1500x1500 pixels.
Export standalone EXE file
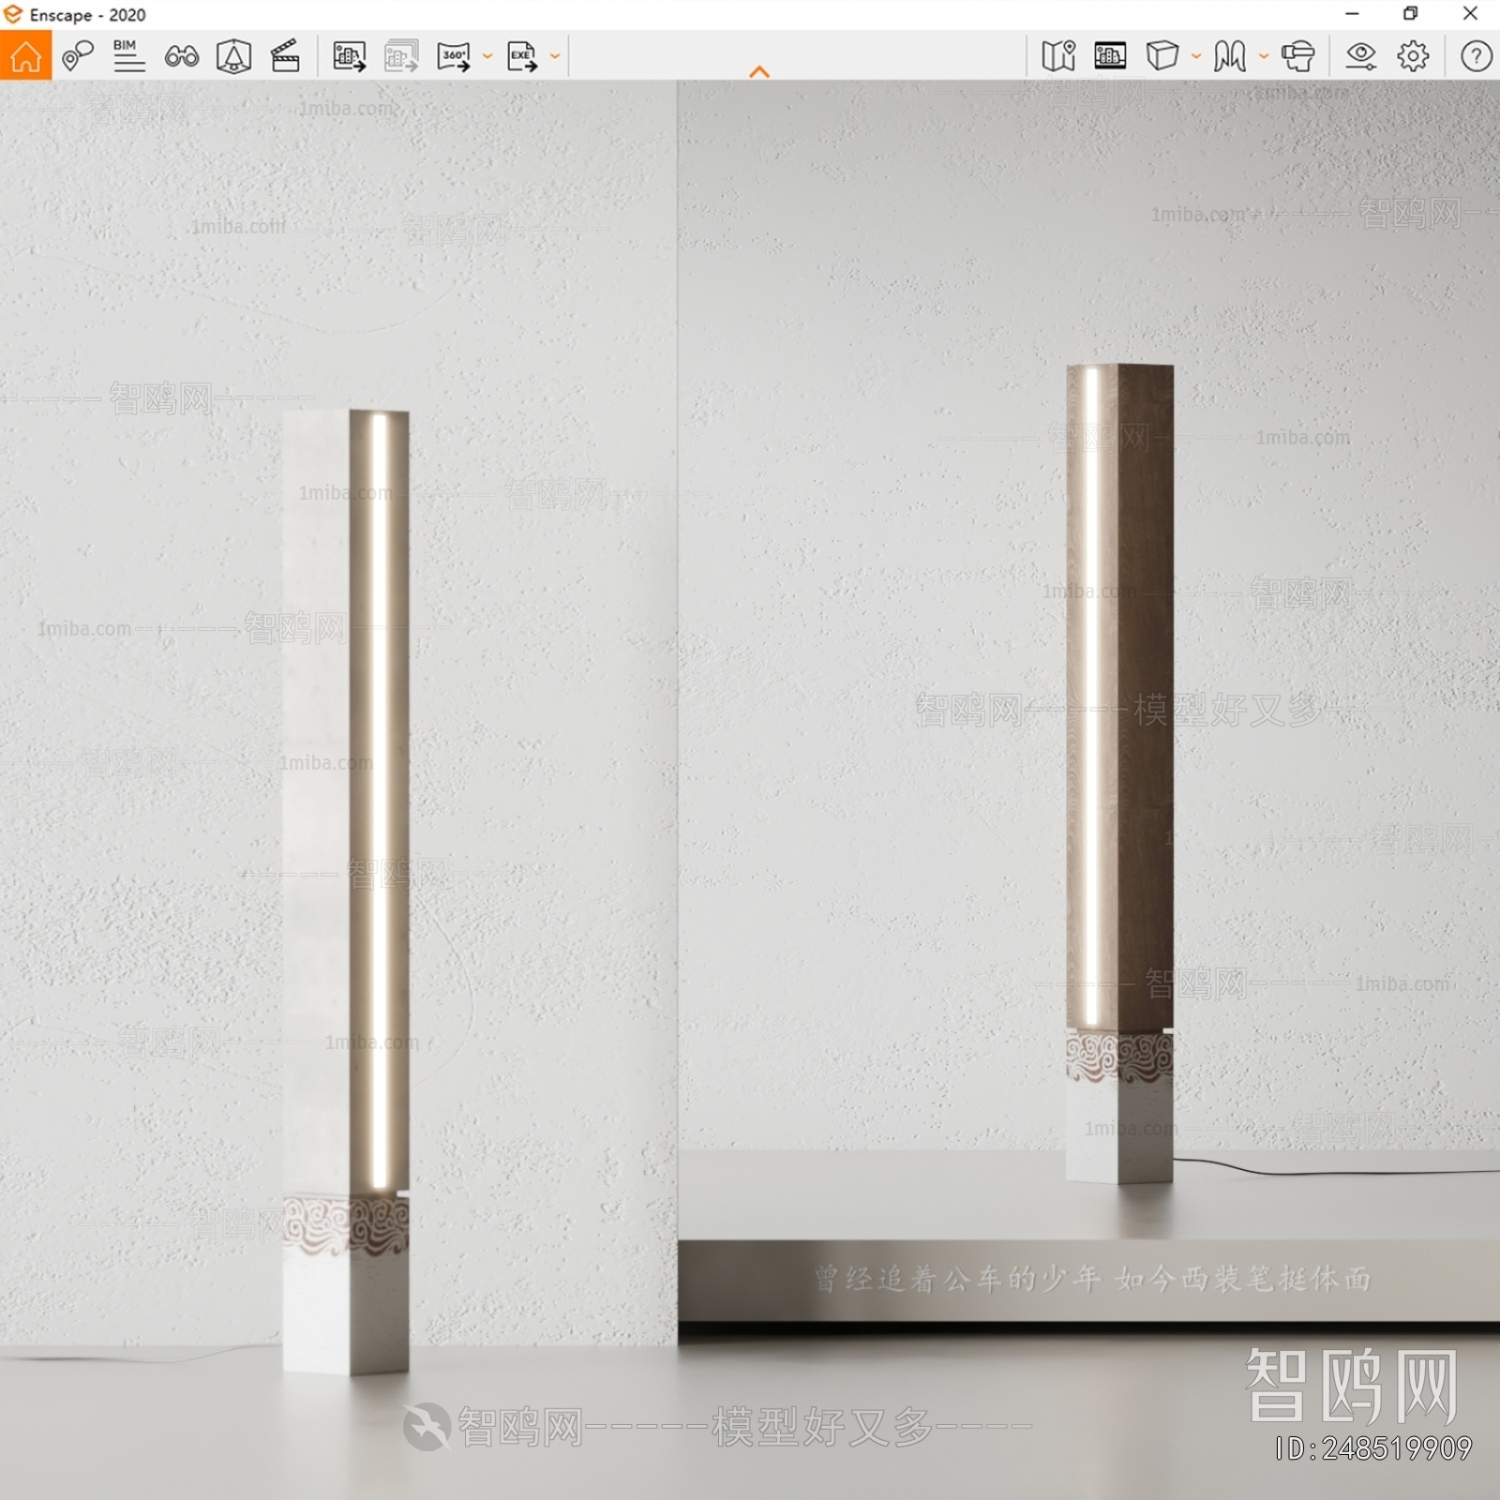pyautogui.click(x=522, y=56)
